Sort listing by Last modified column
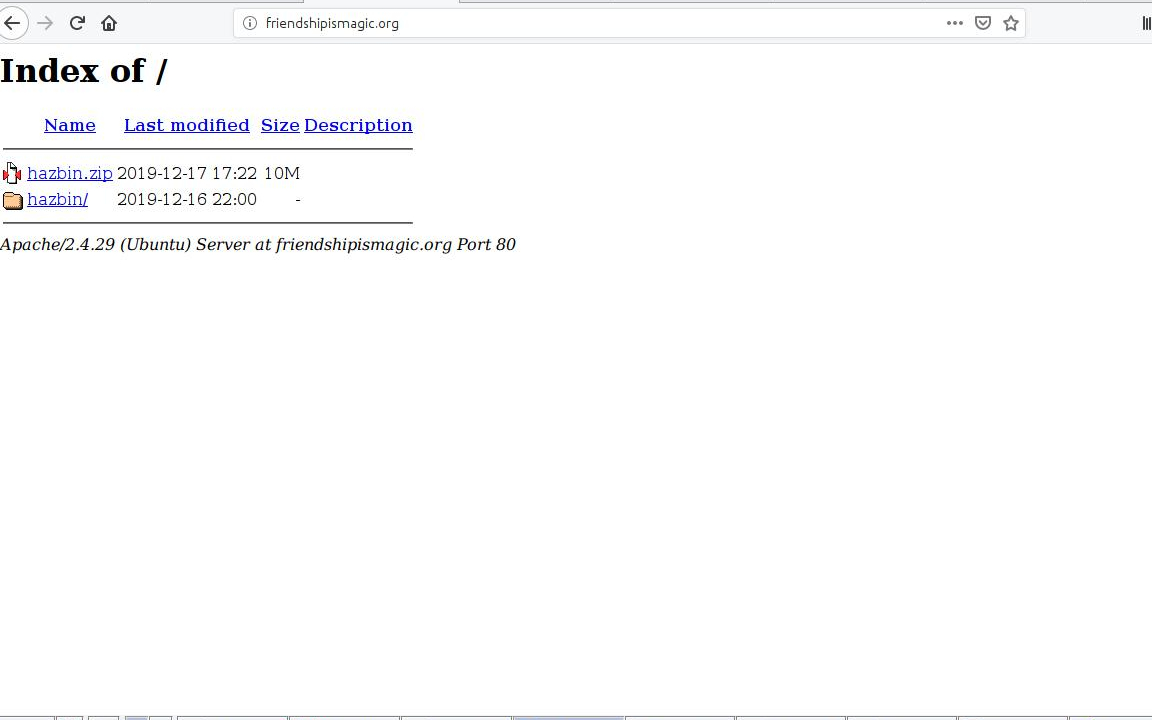 coord(186,125)
